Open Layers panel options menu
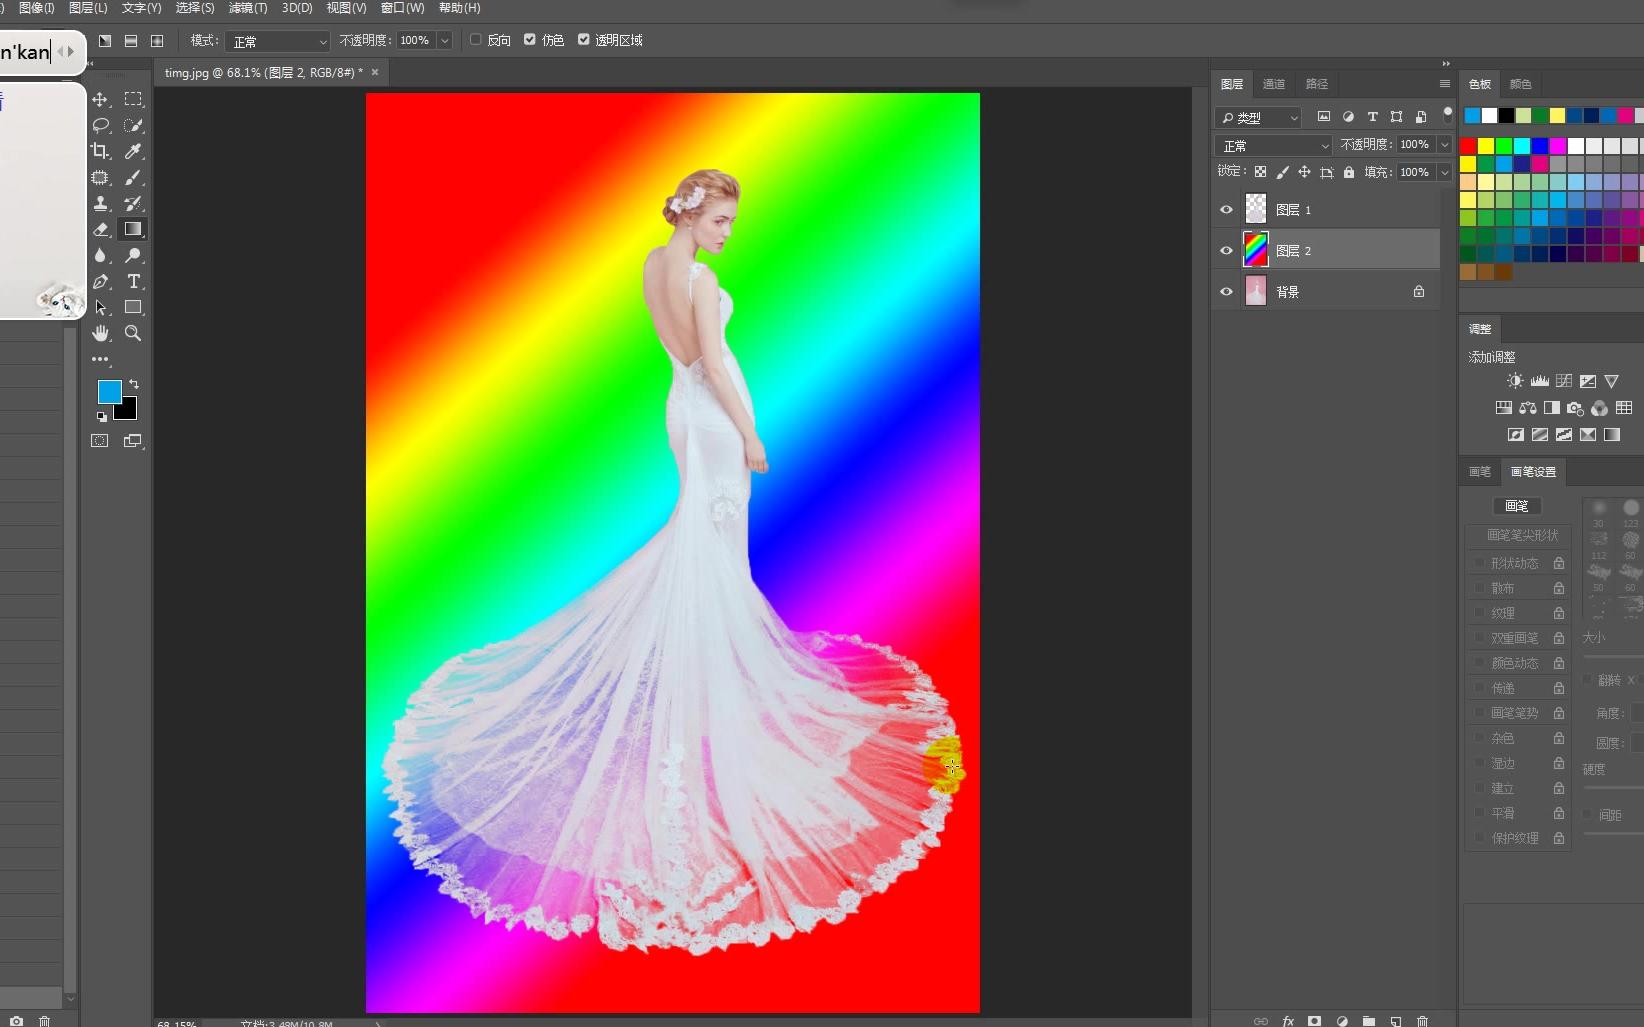1644x1027 pixels. pyautogui.click(x=1444, y=84)
